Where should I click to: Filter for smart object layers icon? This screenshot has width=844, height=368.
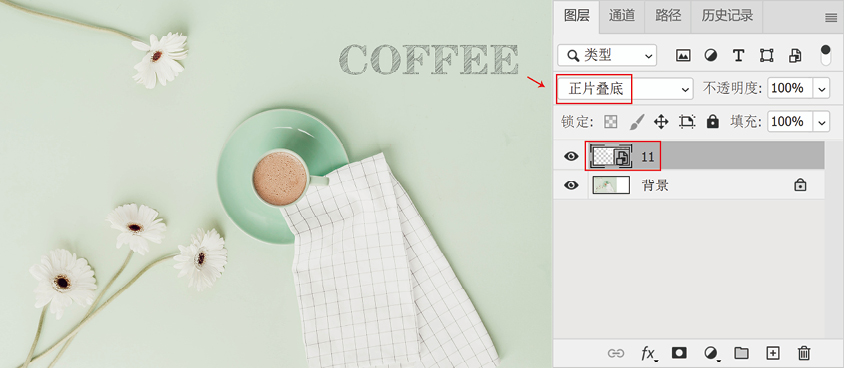coord(795,55)
